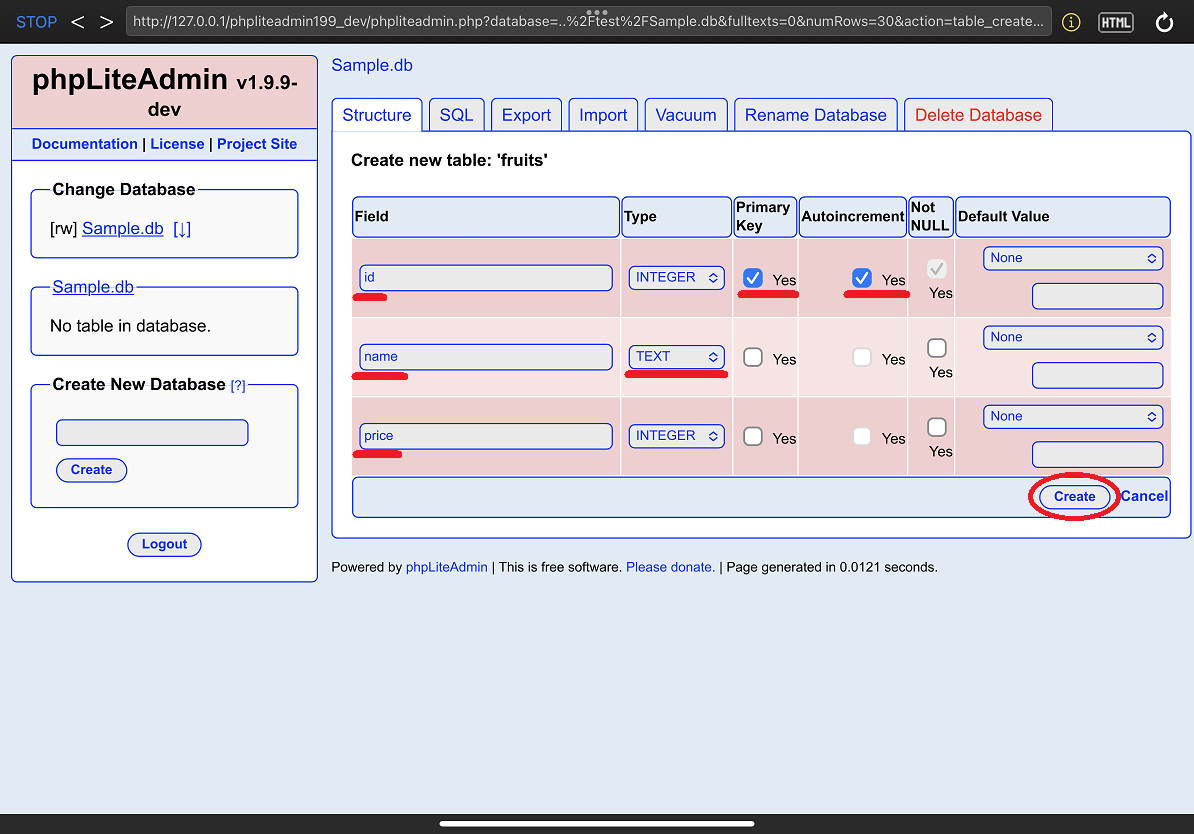Open the License link
Screen dimensions: 1194x834
tap(177, 144)
